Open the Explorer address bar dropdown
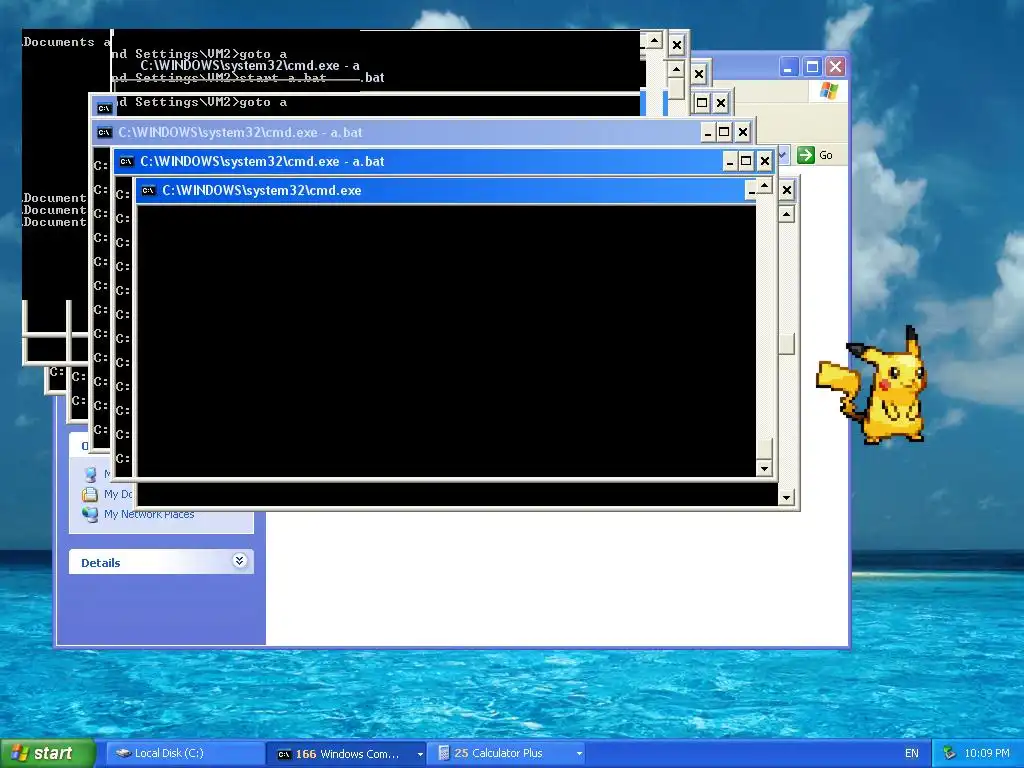 783,155
